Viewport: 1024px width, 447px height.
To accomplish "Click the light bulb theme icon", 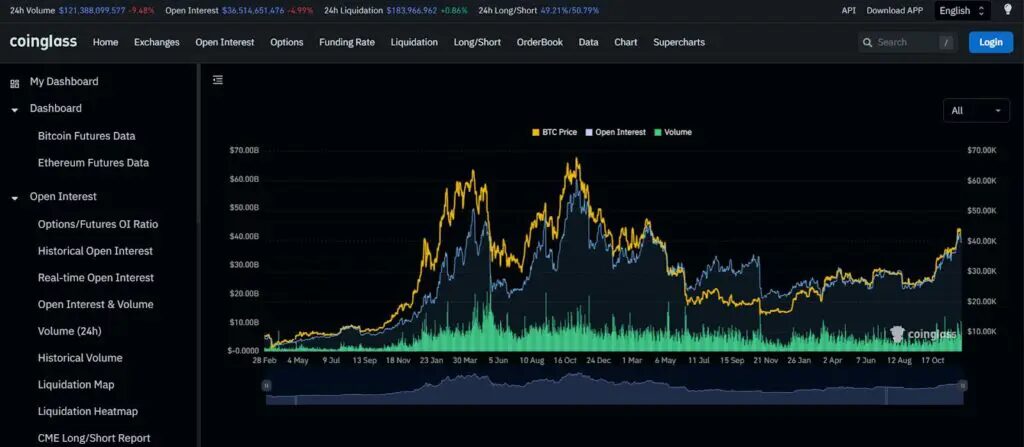I will [1007, 10].
